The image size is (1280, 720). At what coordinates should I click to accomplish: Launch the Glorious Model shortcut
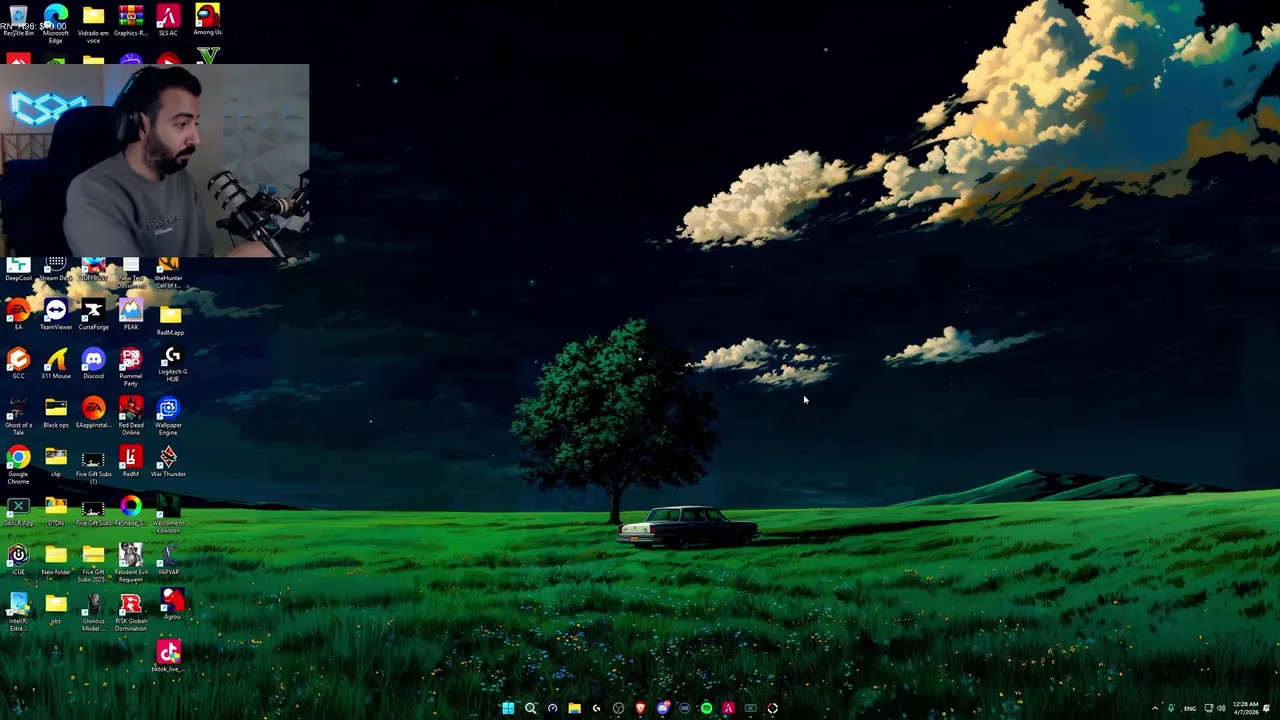pyautogui.click(x=93, y=613)
